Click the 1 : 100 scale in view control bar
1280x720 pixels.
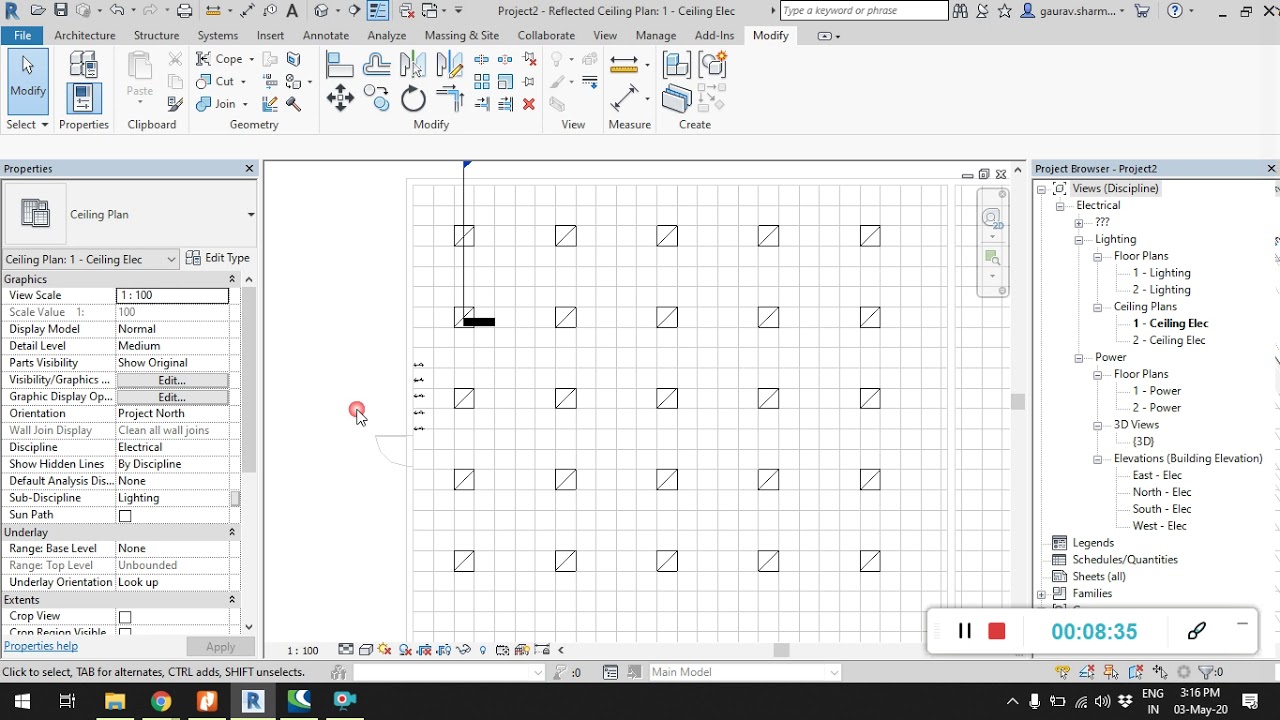[x=304, y=650]
